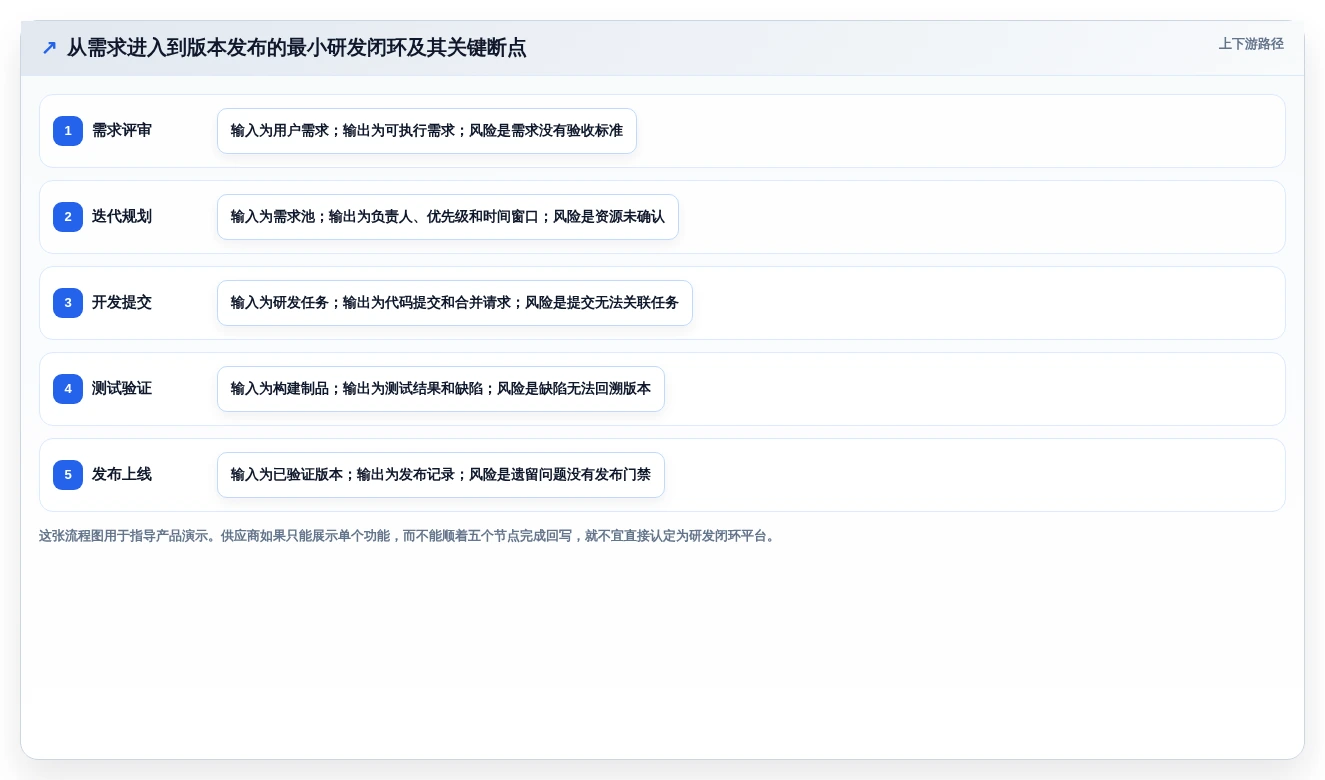Select step number 4 badge
This screenshot has height=780, width=1325.
68,389
